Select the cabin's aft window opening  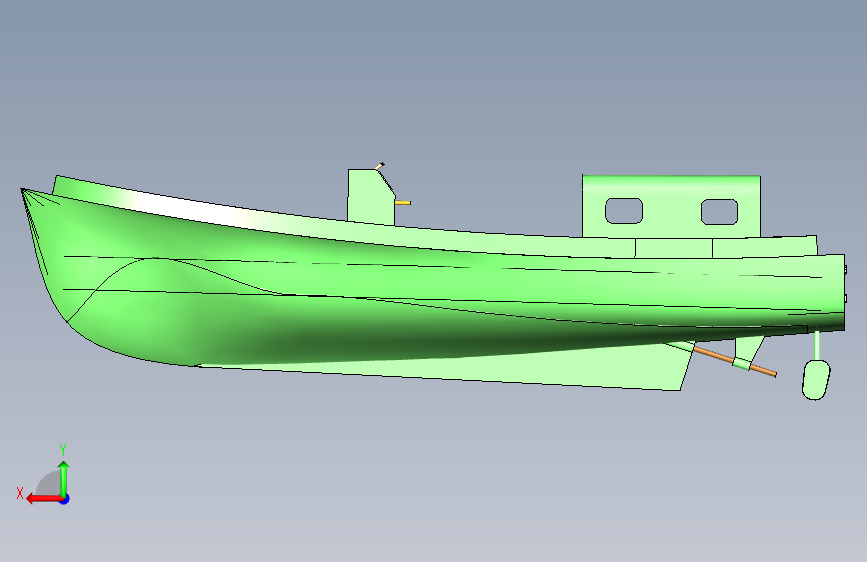[x=719, y=212]
